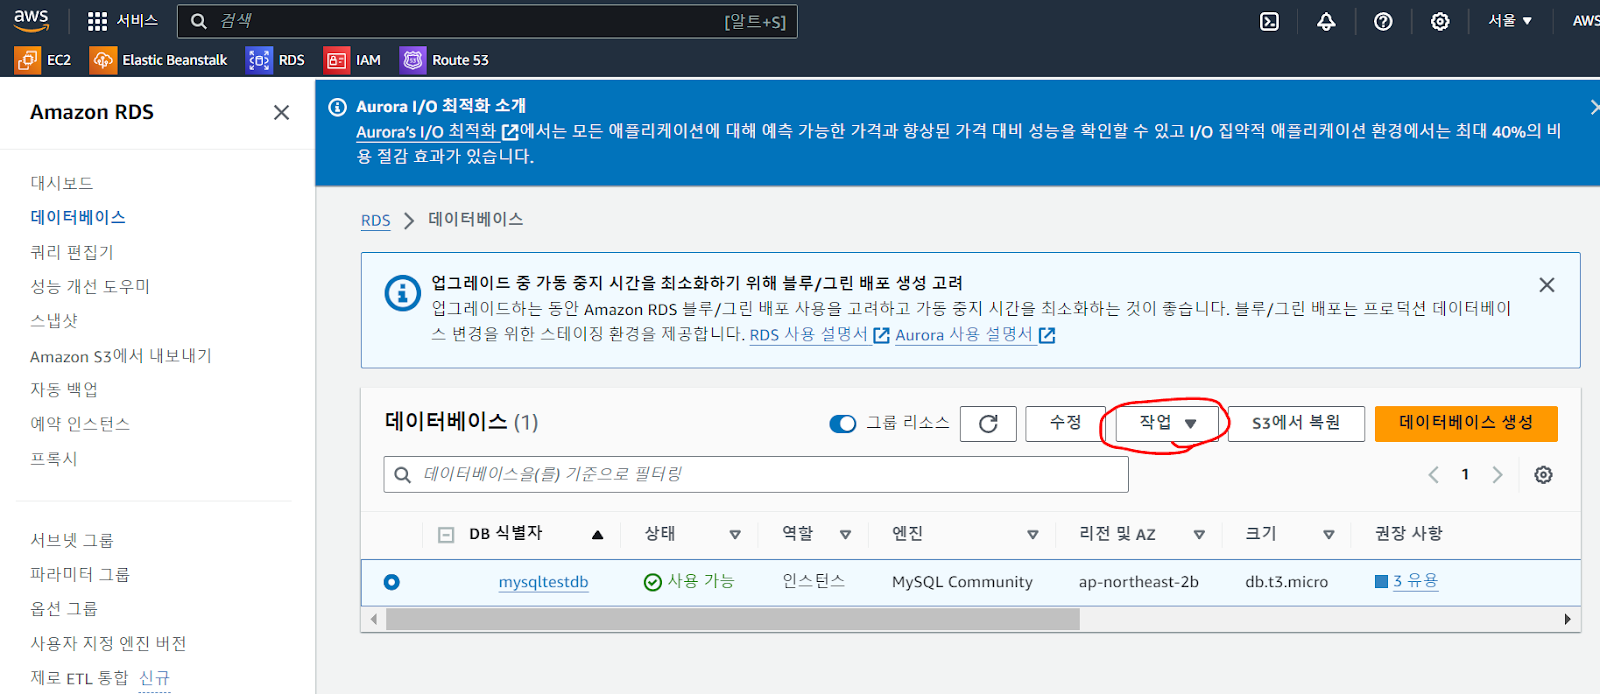Image resolution: width=1600 pixels, height=694 pixels.
Task: Open the mysqltestdb database link
Action: tap(543, 582)
